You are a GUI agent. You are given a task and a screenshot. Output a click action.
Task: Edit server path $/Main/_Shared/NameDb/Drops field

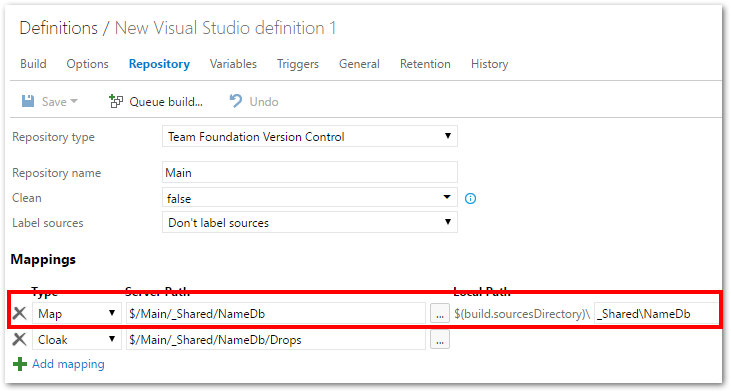(276, 339)
